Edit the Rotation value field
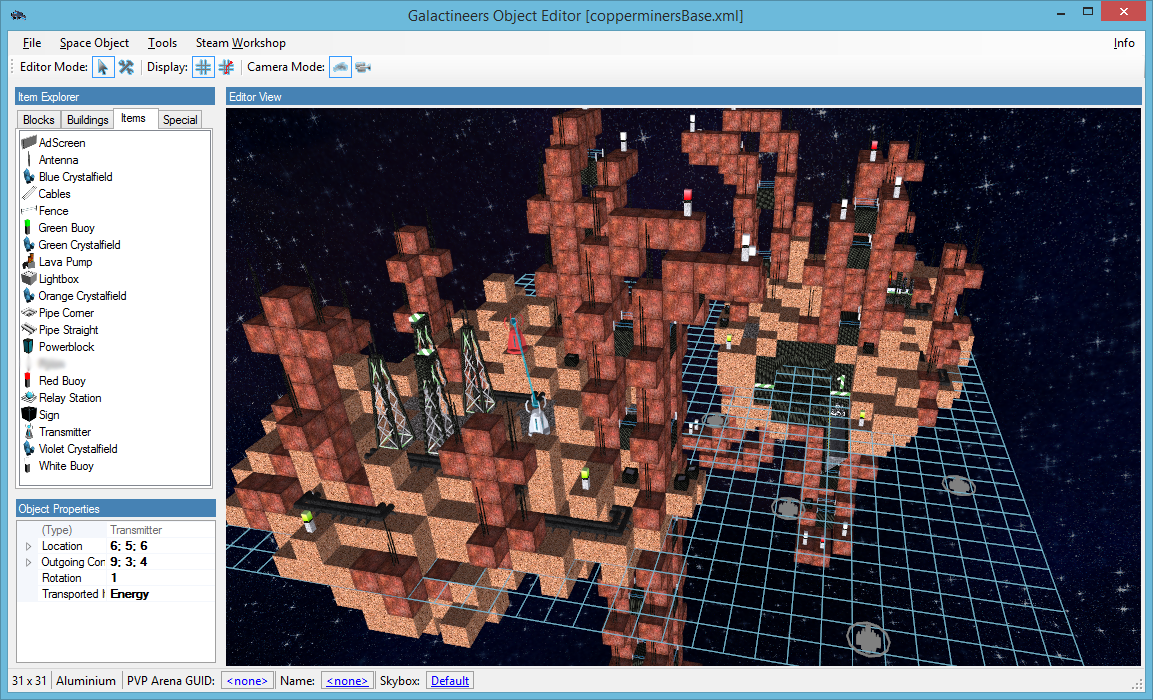 (x=160, y=578)
